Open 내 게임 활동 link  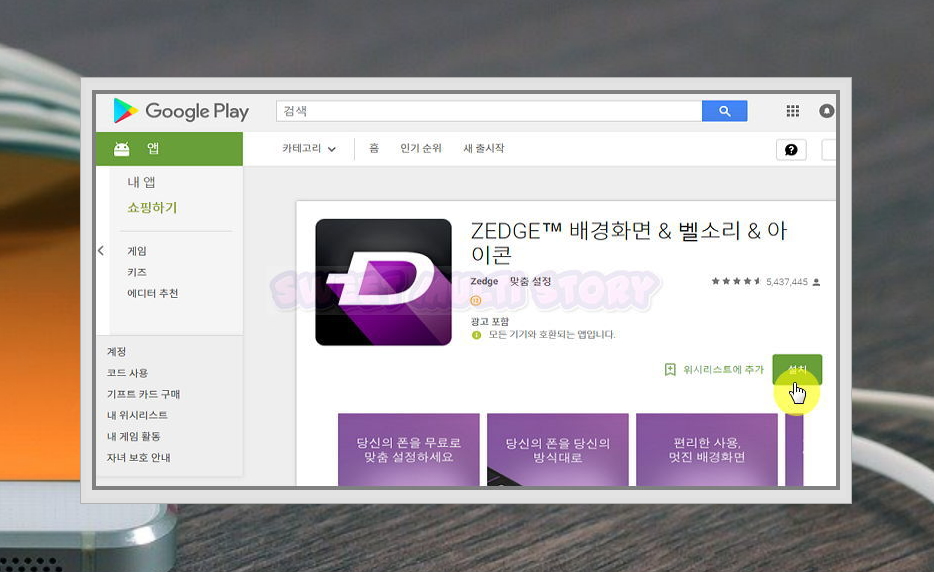coord(133,436)
